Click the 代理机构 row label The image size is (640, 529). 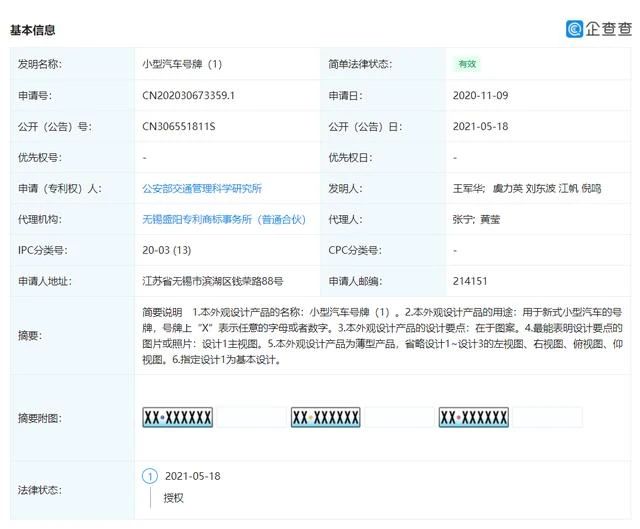(x=40, y=219)
